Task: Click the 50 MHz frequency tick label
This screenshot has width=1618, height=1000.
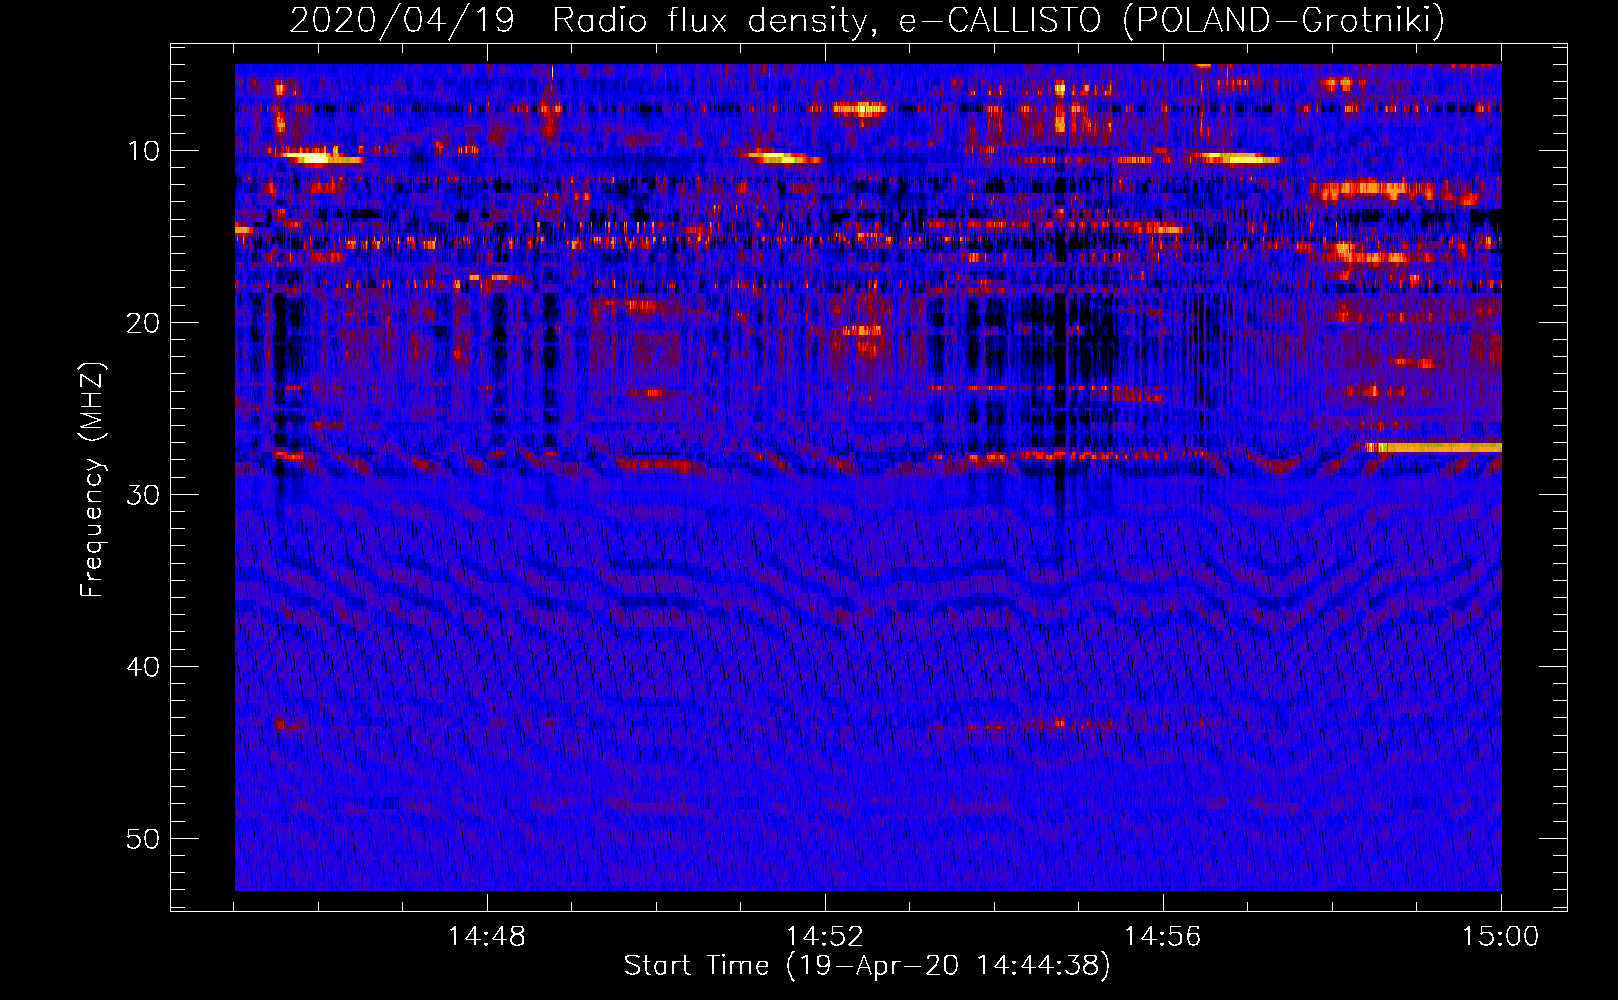Action: 144,839
